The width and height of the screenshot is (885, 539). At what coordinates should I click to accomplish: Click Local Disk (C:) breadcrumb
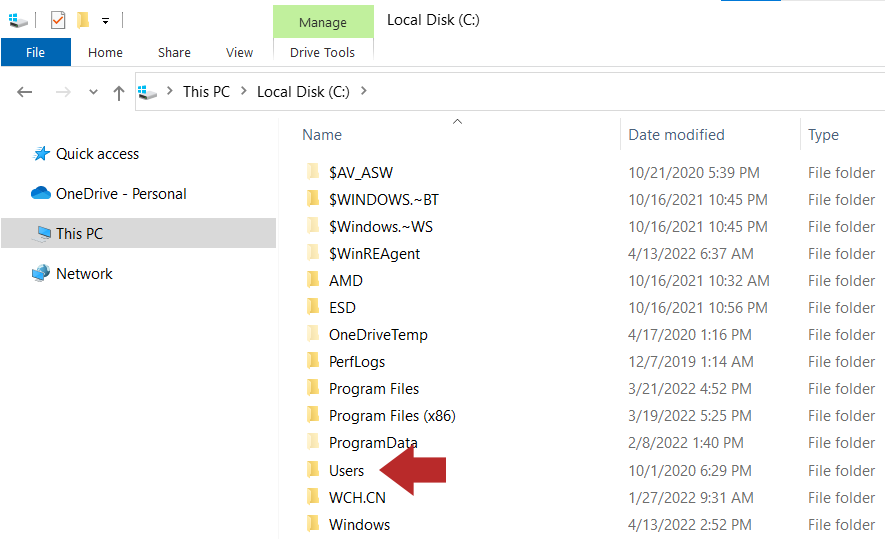pos(303,91)
